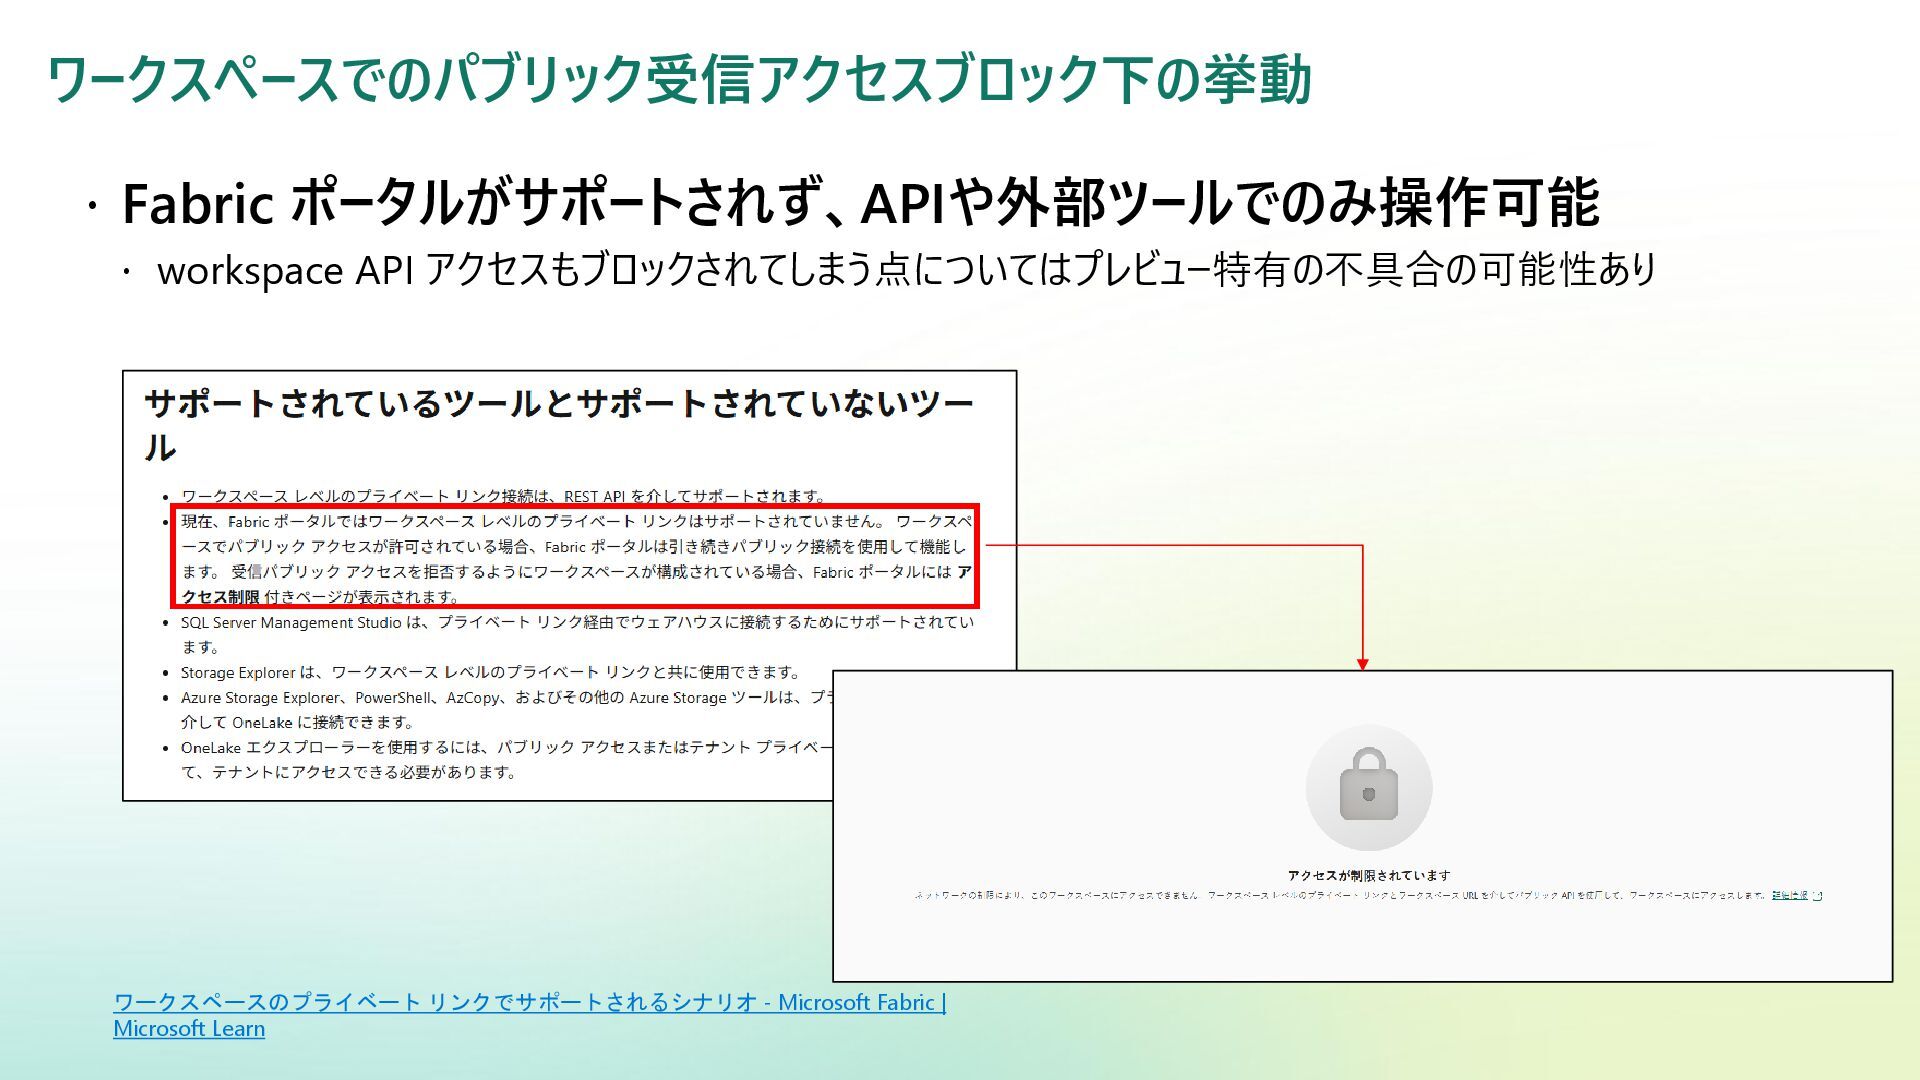Click the ネットワークの制限により description text under the lock
The image size is (1920, 1080).
coord(1340,895)
